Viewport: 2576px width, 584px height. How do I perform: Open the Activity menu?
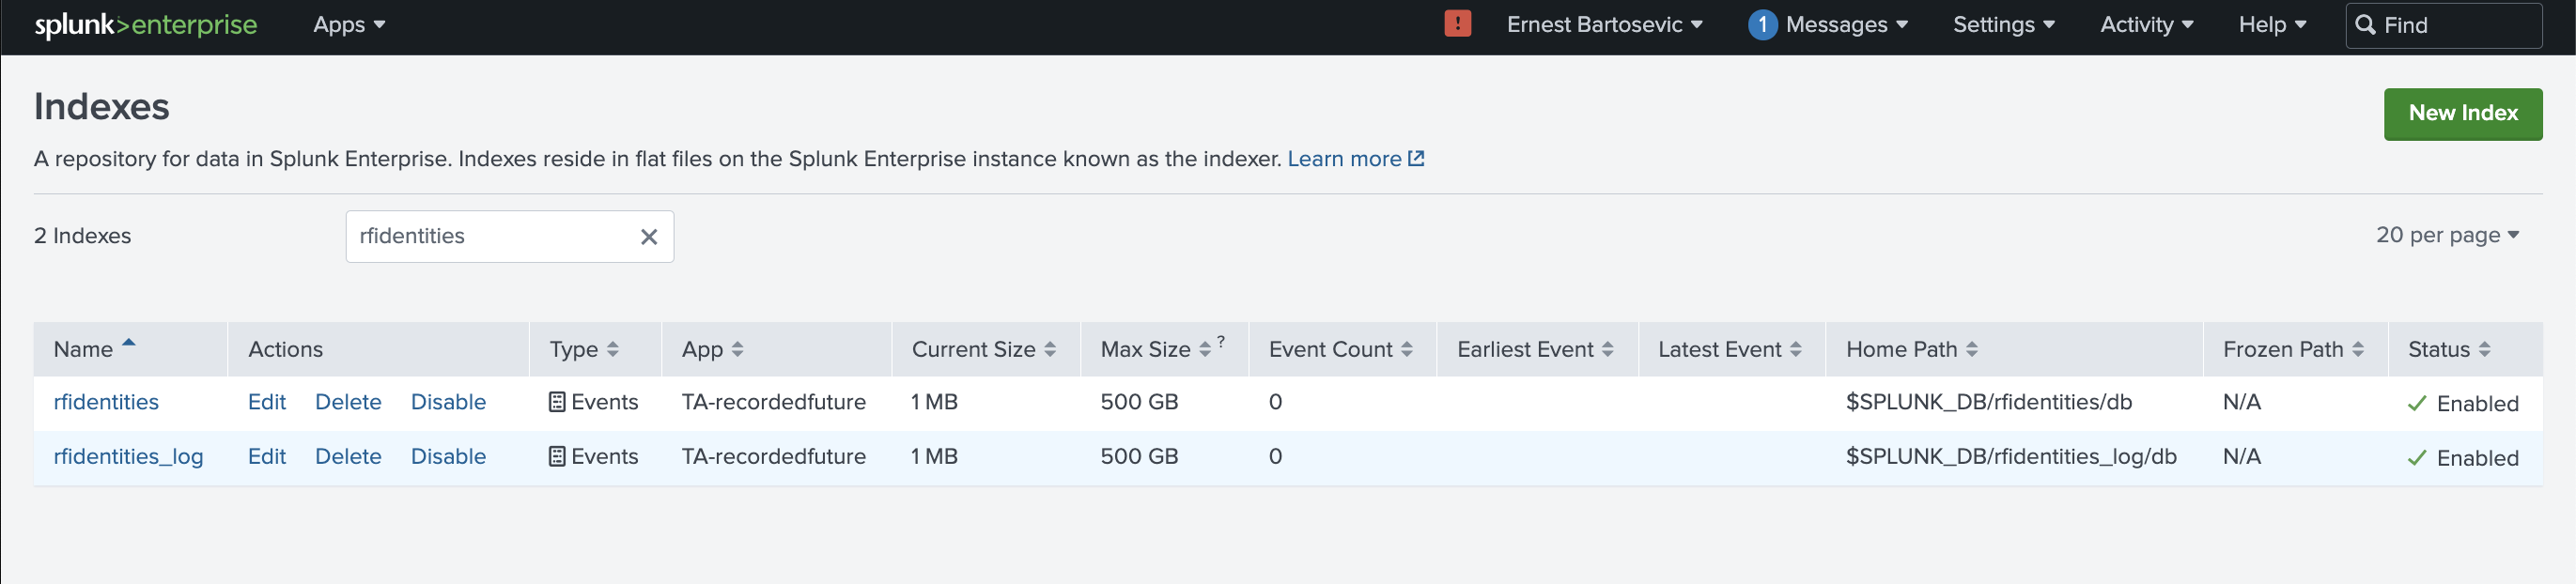[x=2145, y=25]
